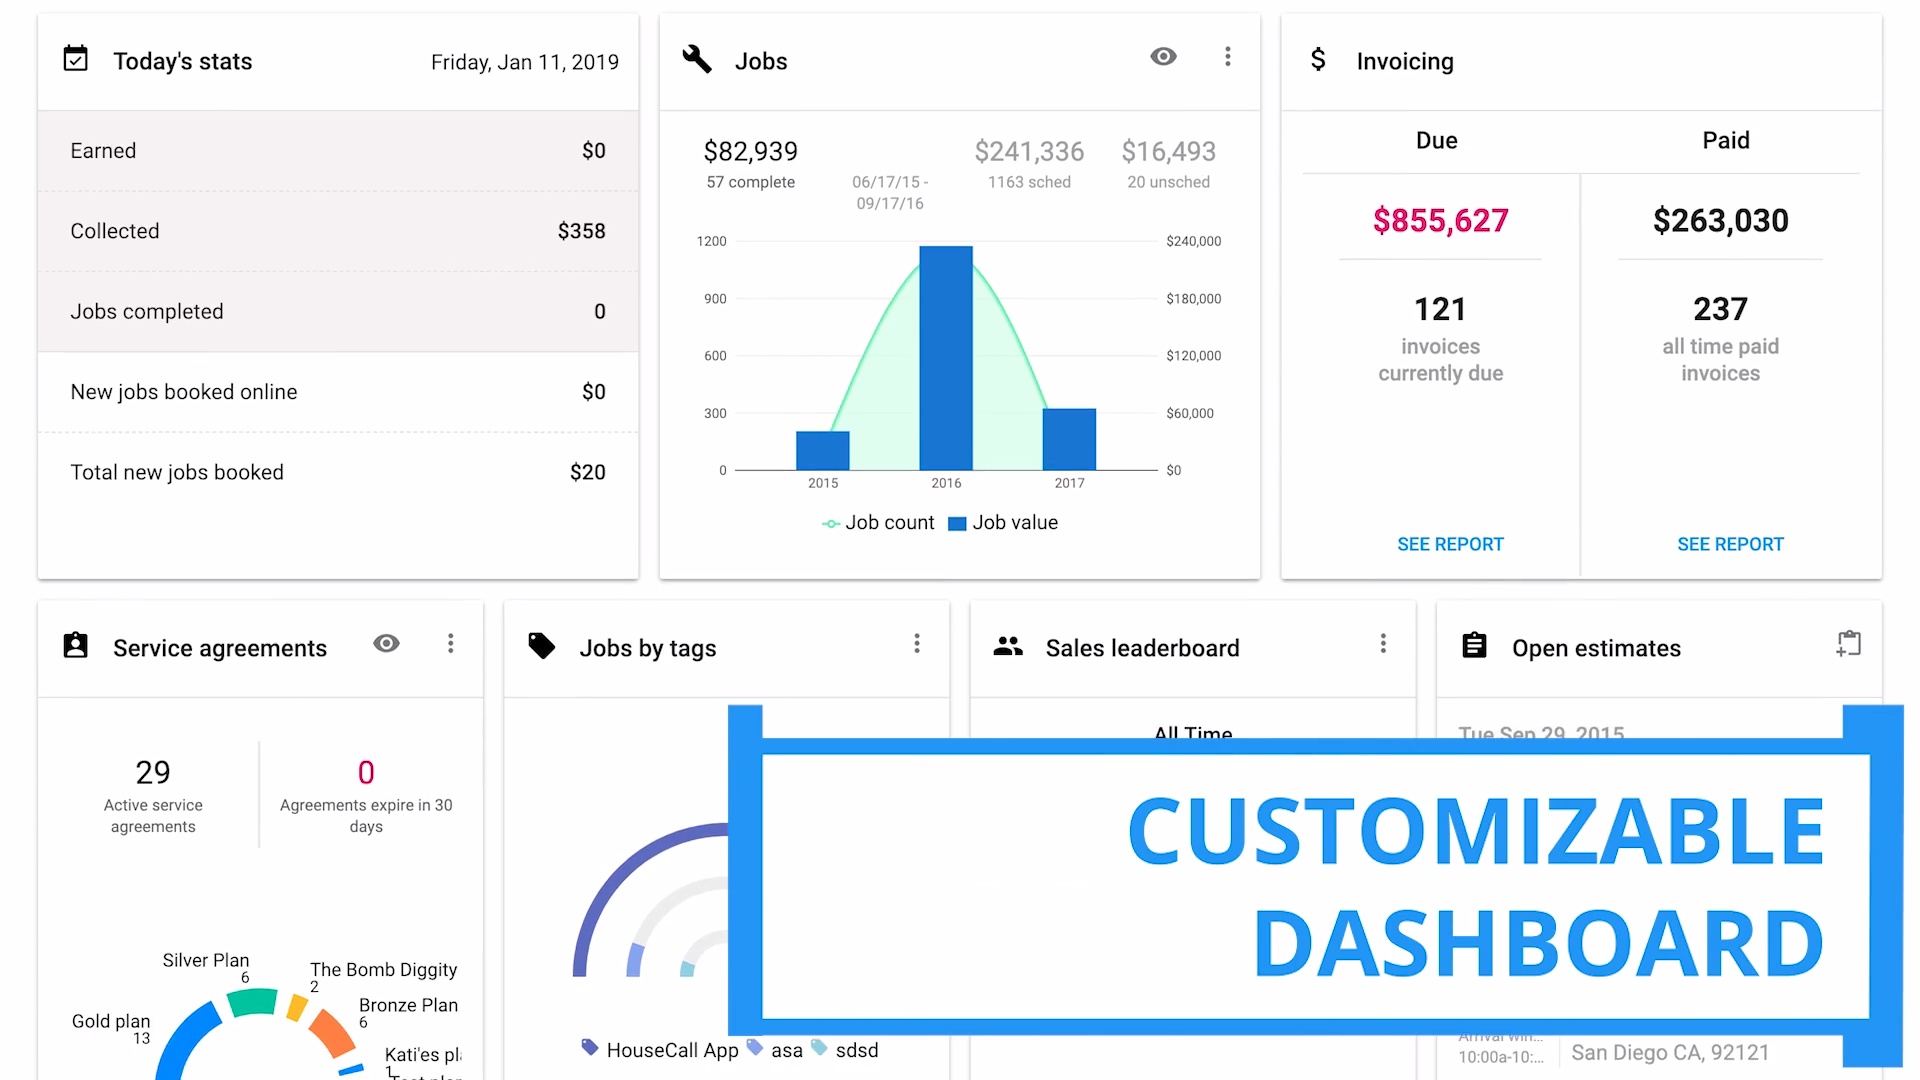Click the Today's stats calendar icon

click(x=76, y=59)
